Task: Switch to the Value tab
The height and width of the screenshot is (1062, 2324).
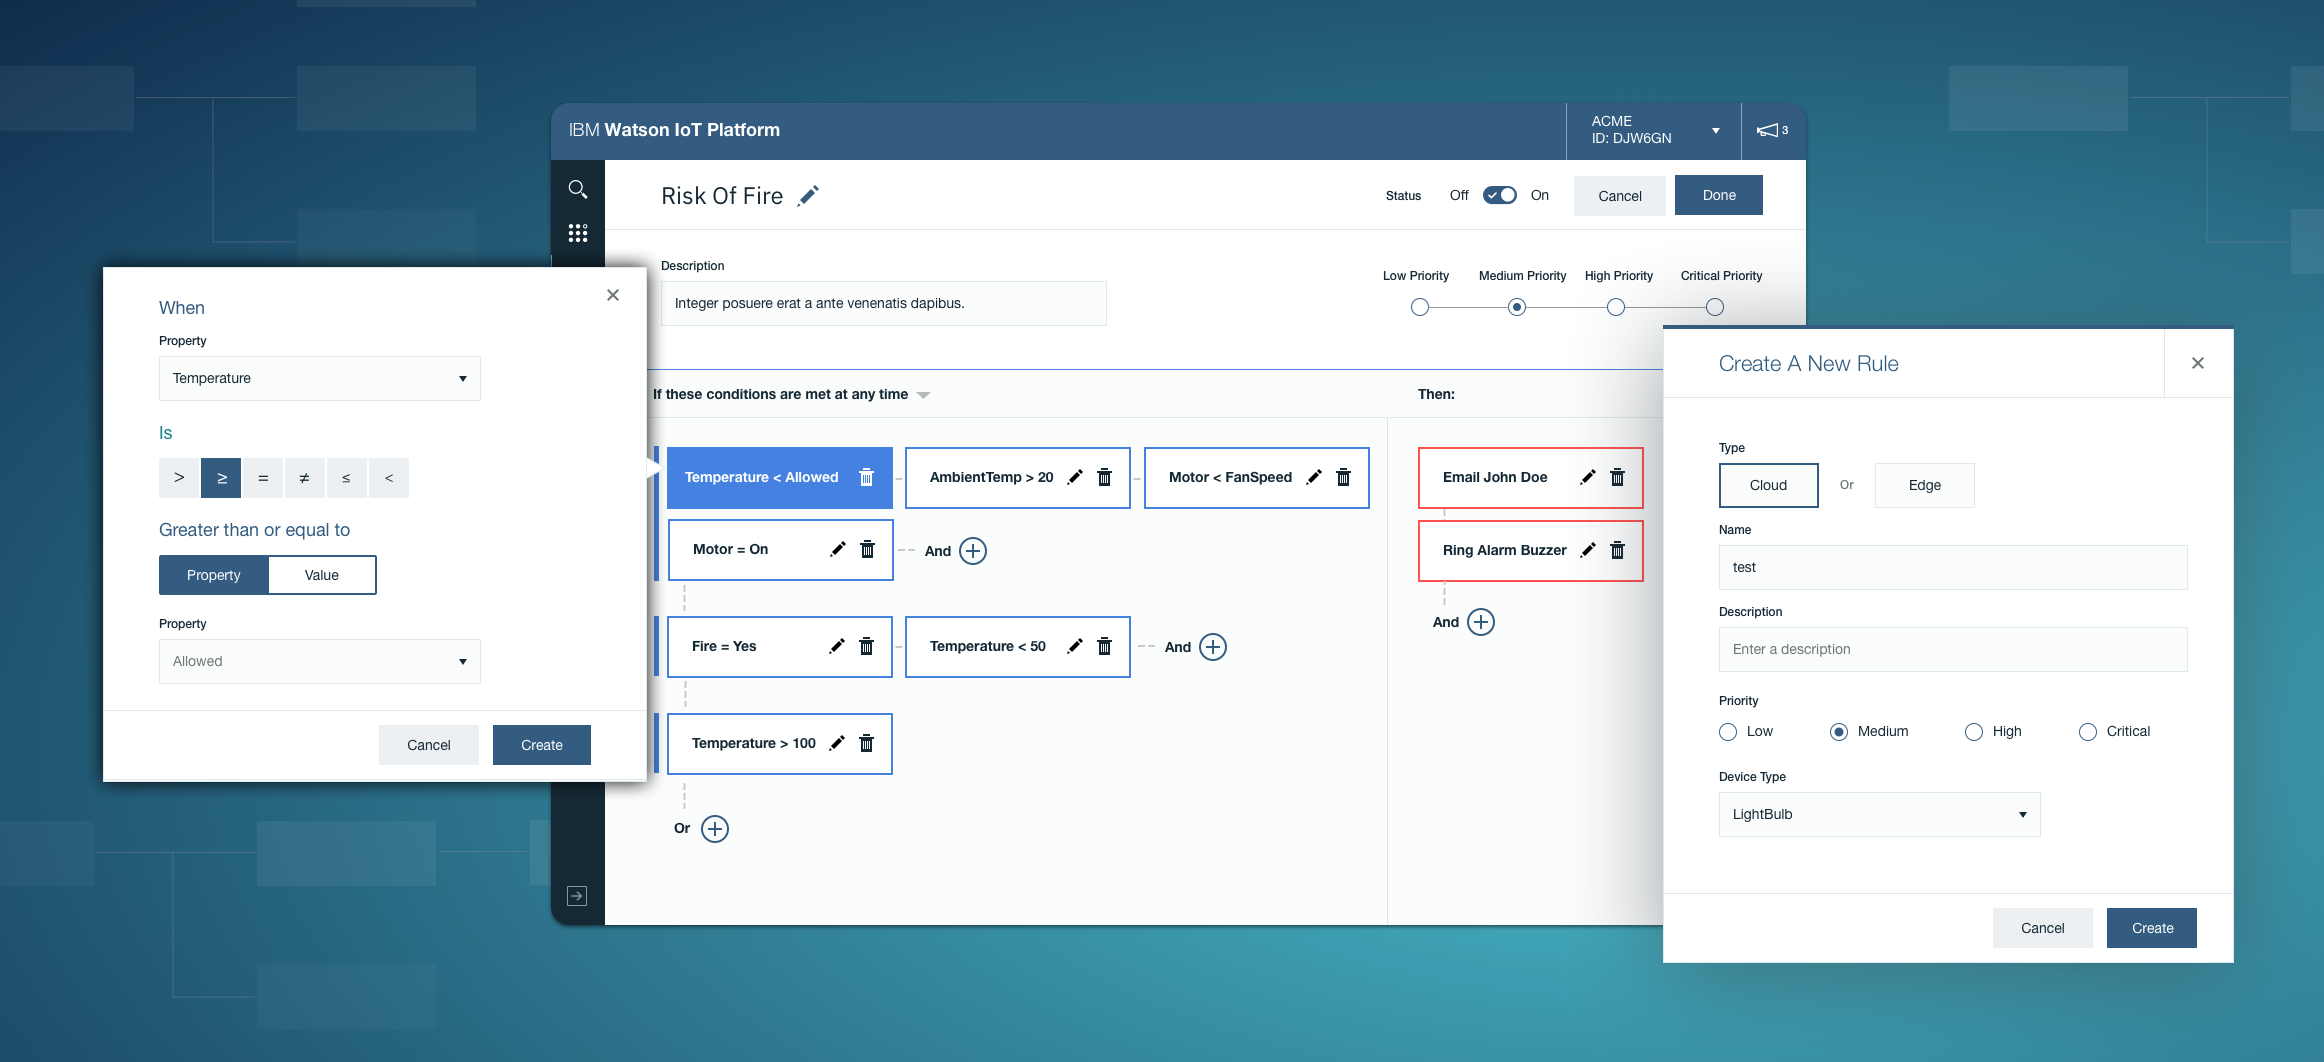Action: point(321,575)
